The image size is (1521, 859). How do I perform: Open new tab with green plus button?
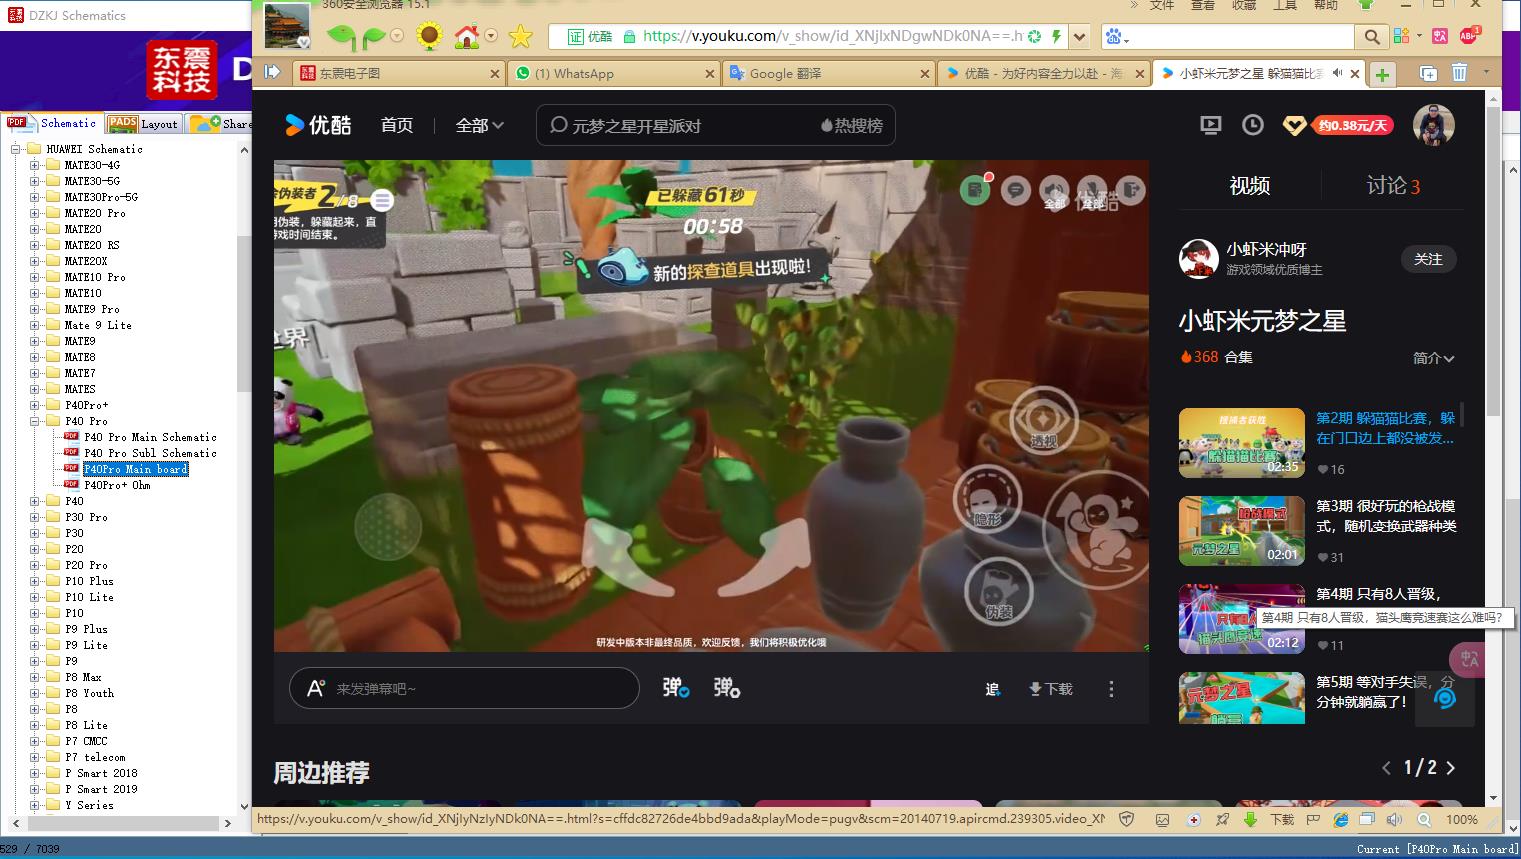pyautogui.click(x=1382, y=74)
